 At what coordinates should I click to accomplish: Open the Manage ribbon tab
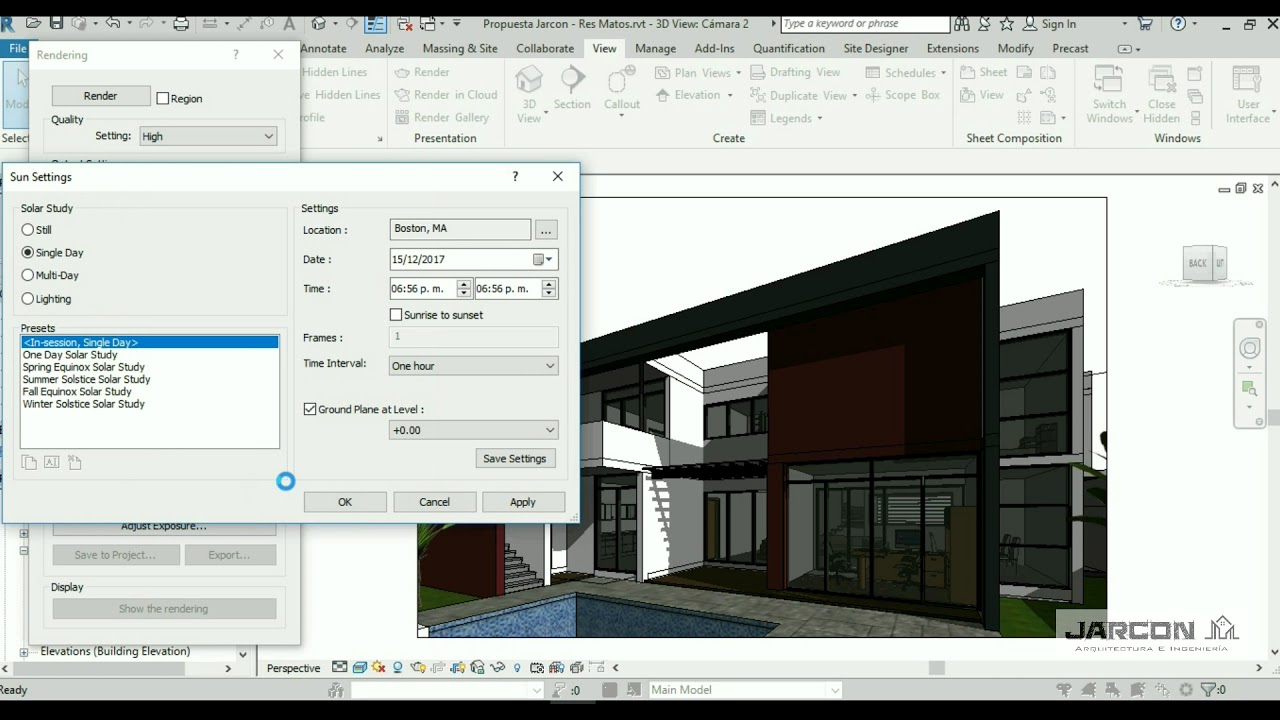655,48
